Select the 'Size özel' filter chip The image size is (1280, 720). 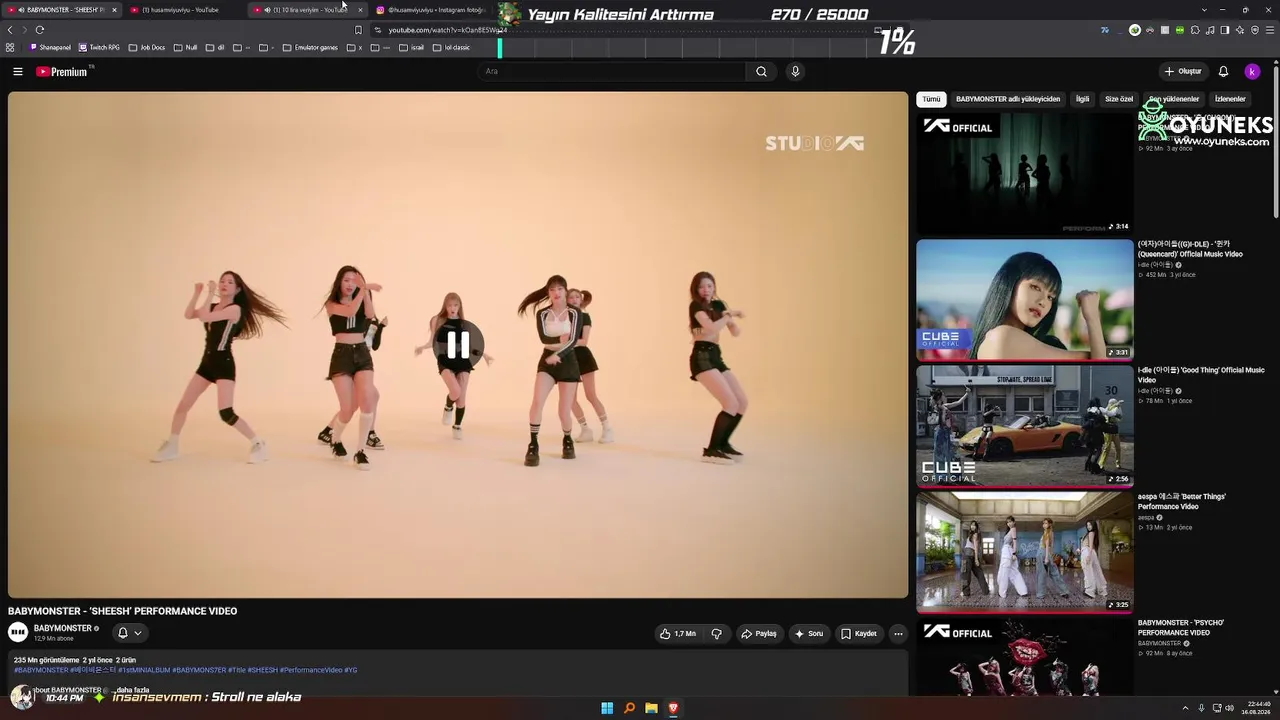click(x=1119, y=99)
